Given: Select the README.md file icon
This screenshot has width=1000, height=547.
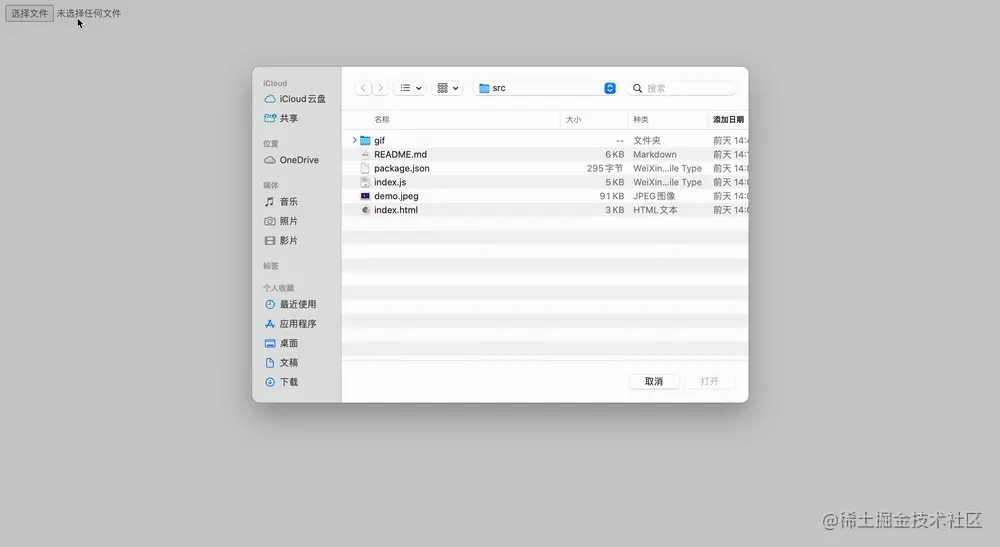Looking at the screenshot, I should 365,154.
